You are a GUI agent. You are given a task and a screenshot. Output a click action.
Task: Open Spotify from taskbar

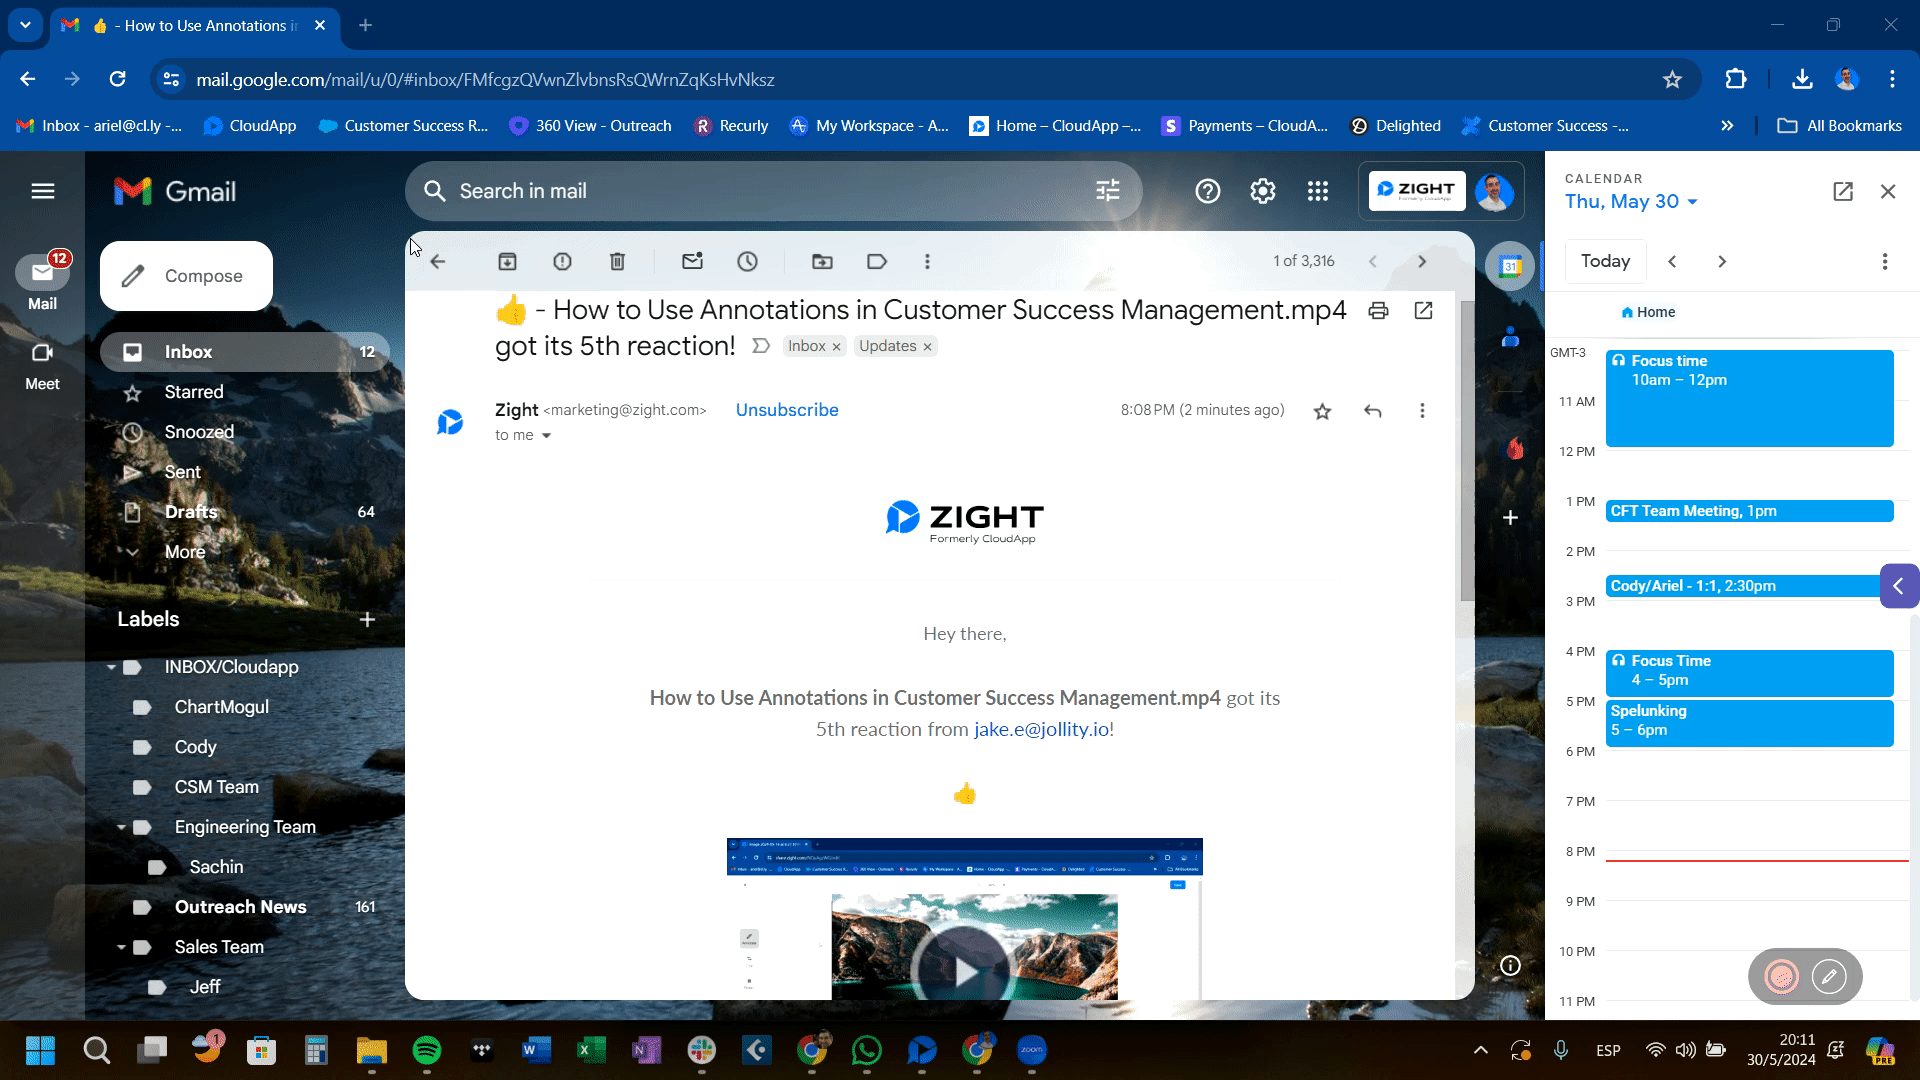pos(427,1050)
